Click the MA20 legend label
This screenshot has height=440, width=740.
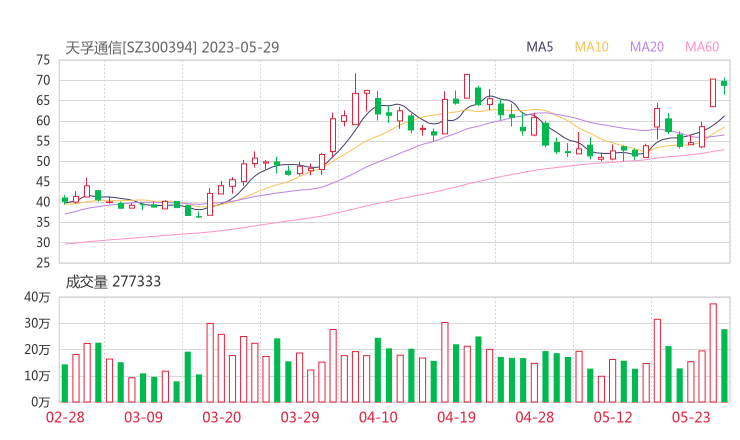tap(647, 47)
